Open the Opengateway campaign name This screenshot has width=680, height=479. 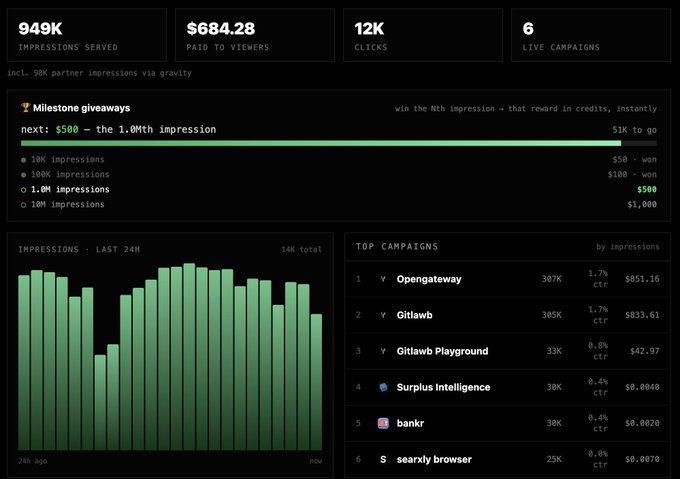(x=429, y=279)
